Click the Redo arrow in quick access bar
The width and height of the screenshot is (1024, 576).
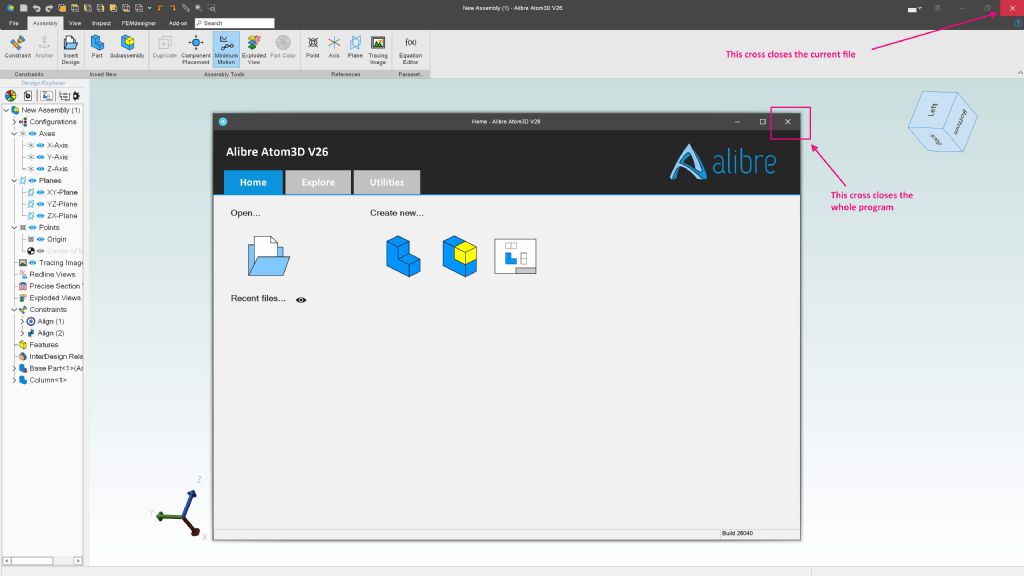tap(49, 8)
